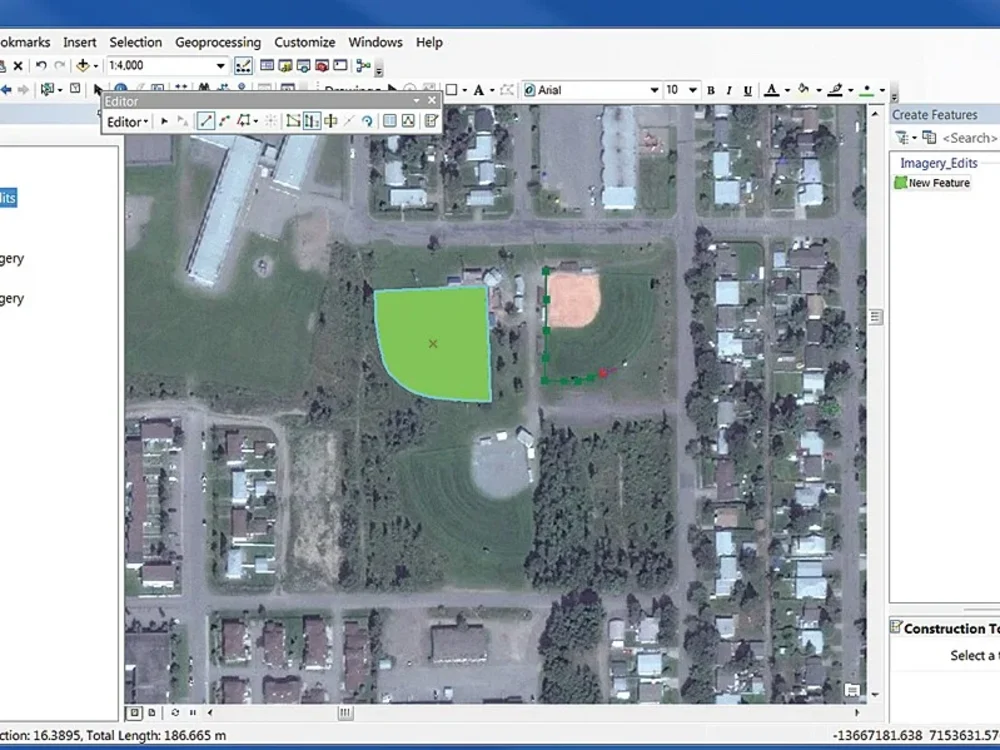Toggle bold formatting for label text
Viewport: 1000px width, 750px height.
pyautogui.click(x=710, y=89)
